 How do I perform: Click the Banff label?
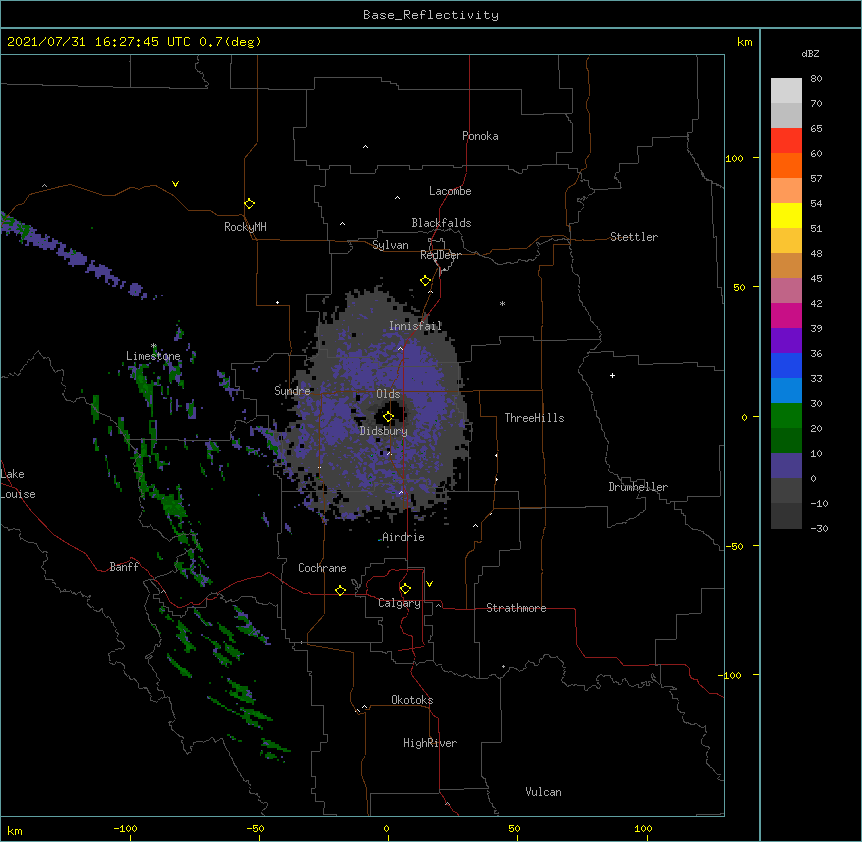point(124,567)
